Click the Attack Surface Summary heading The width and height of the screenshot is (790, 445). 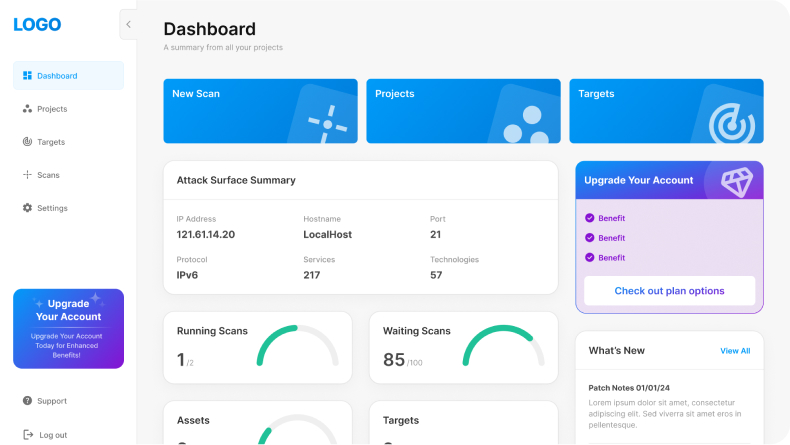point(236,180)
